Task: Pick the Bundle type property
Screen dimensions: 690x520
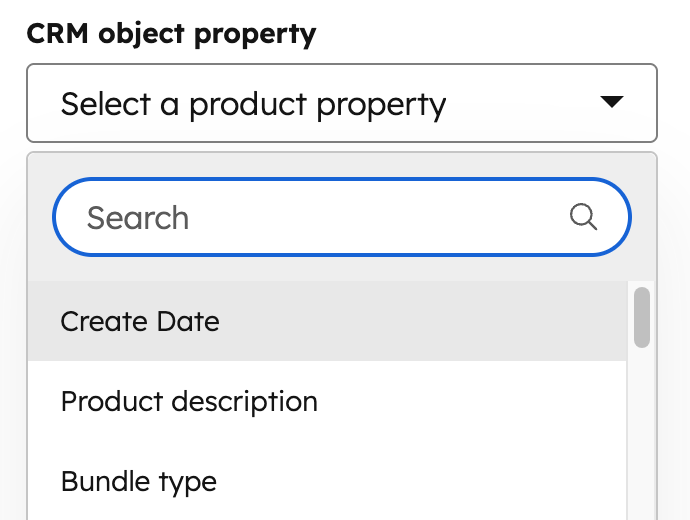Action: [139, 481]
